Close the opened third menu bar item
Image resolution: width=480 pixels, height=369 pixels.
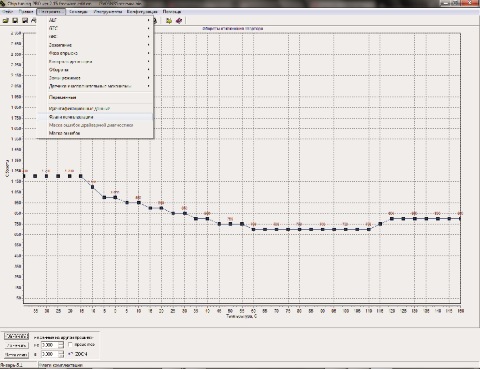tap(51, 12)
